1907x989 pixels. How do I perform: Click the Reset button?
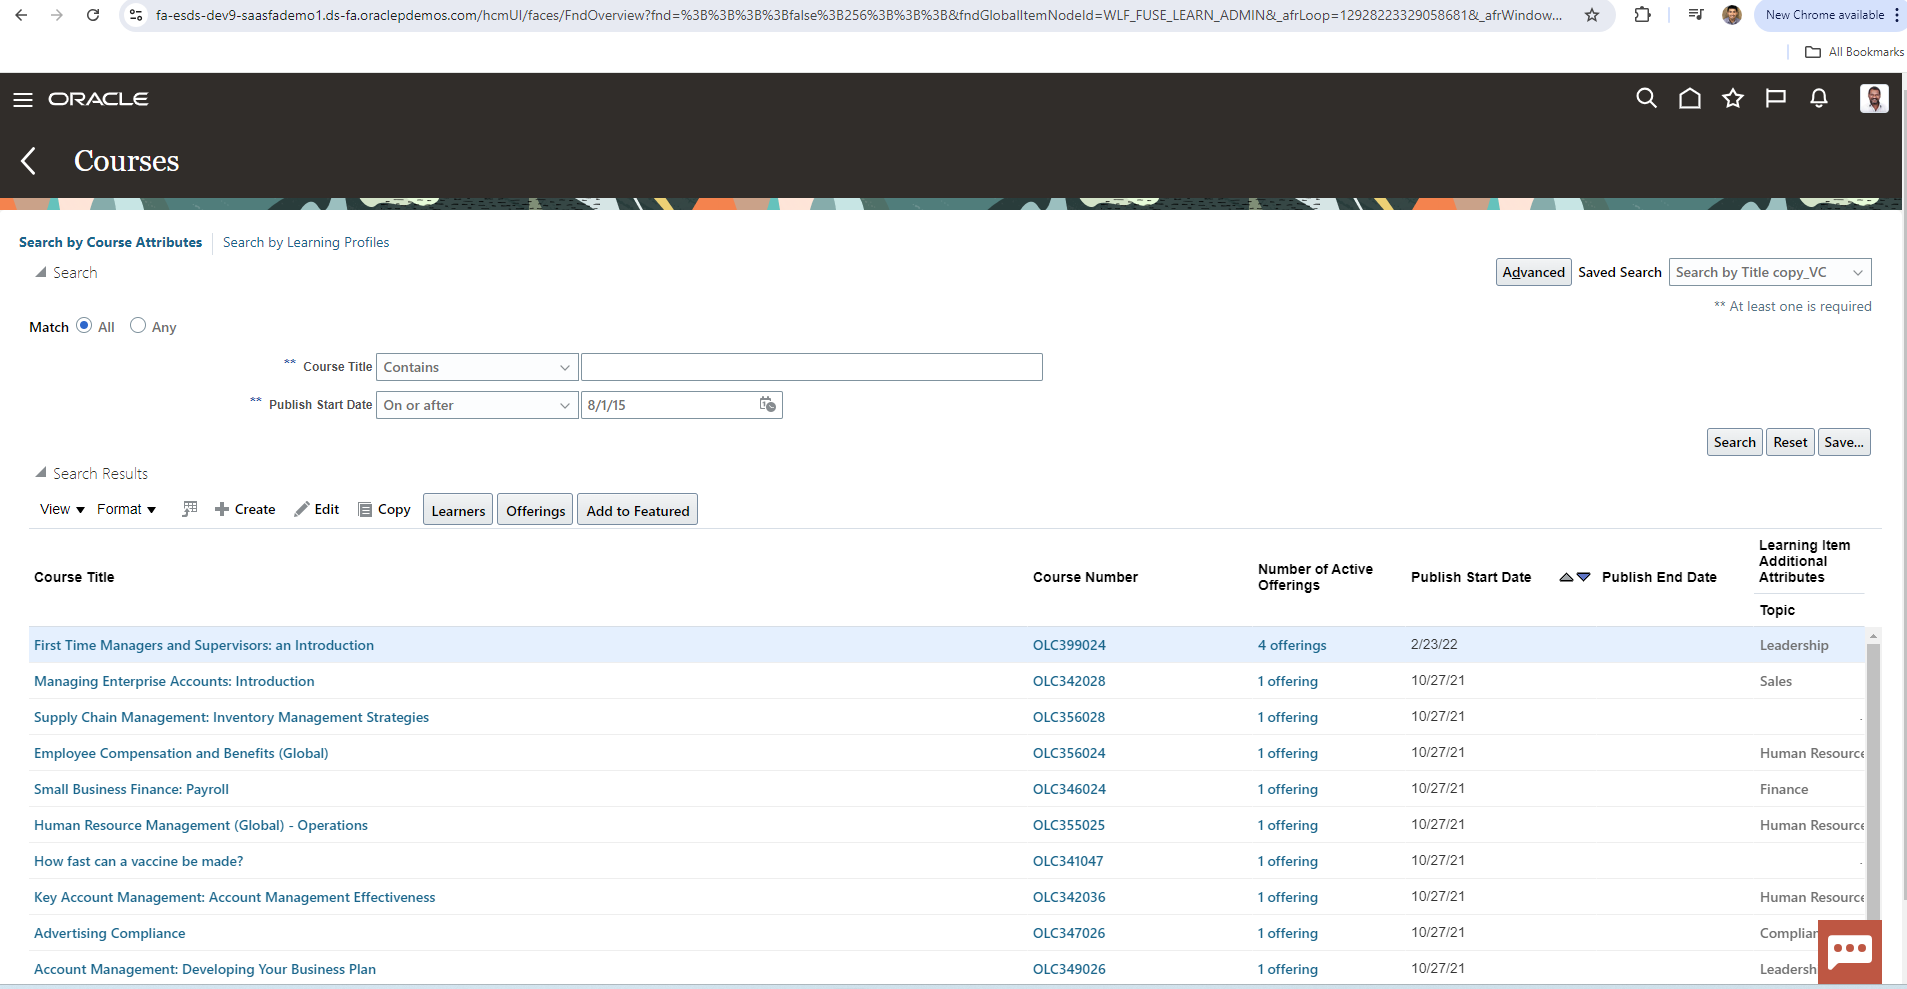pos(1790,442)
